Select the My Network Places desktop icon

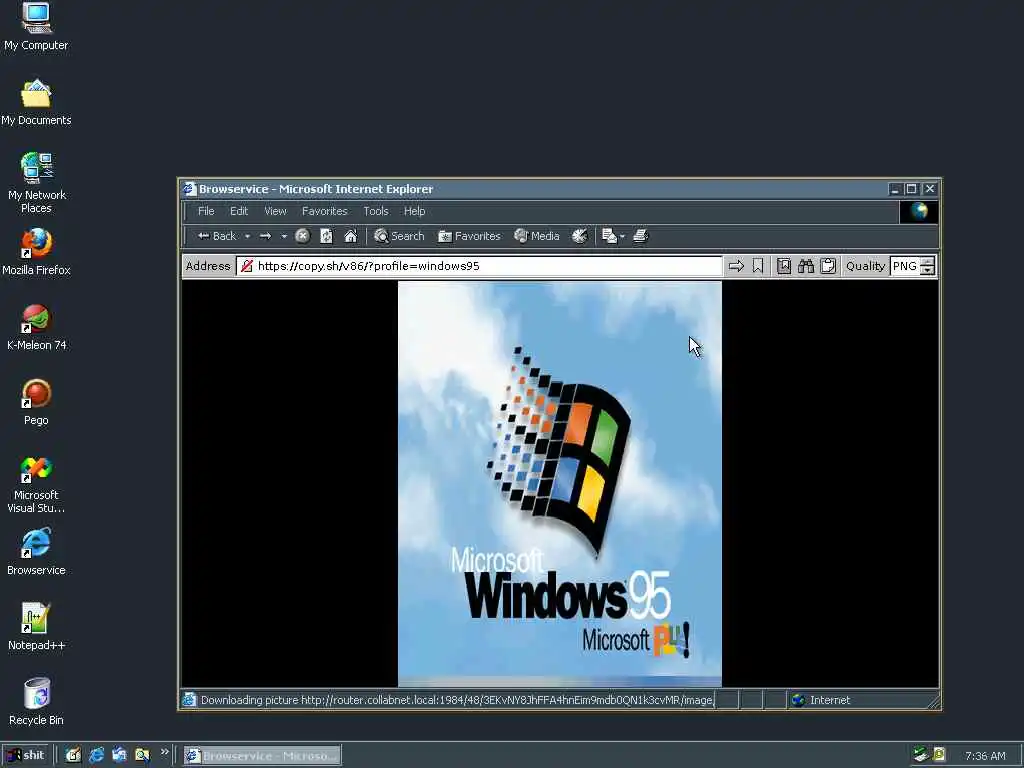click(36, 183)
